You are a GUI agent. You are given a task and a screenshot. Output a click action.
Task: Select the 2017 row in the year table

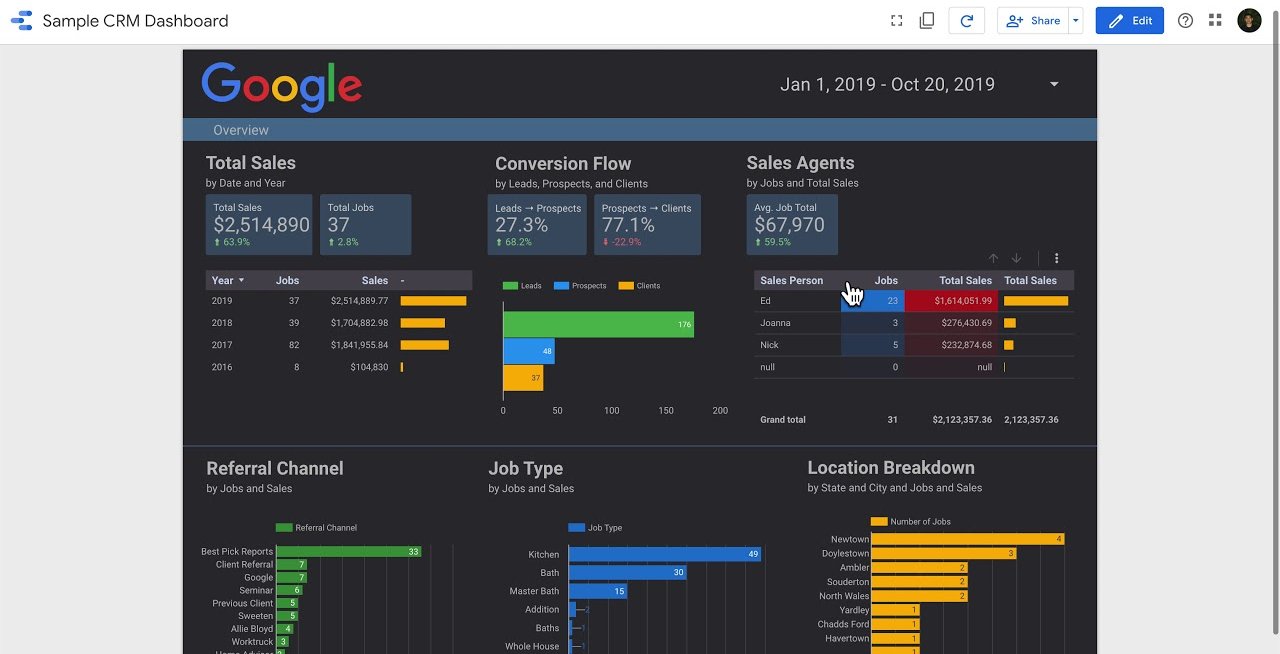point(338,345)
